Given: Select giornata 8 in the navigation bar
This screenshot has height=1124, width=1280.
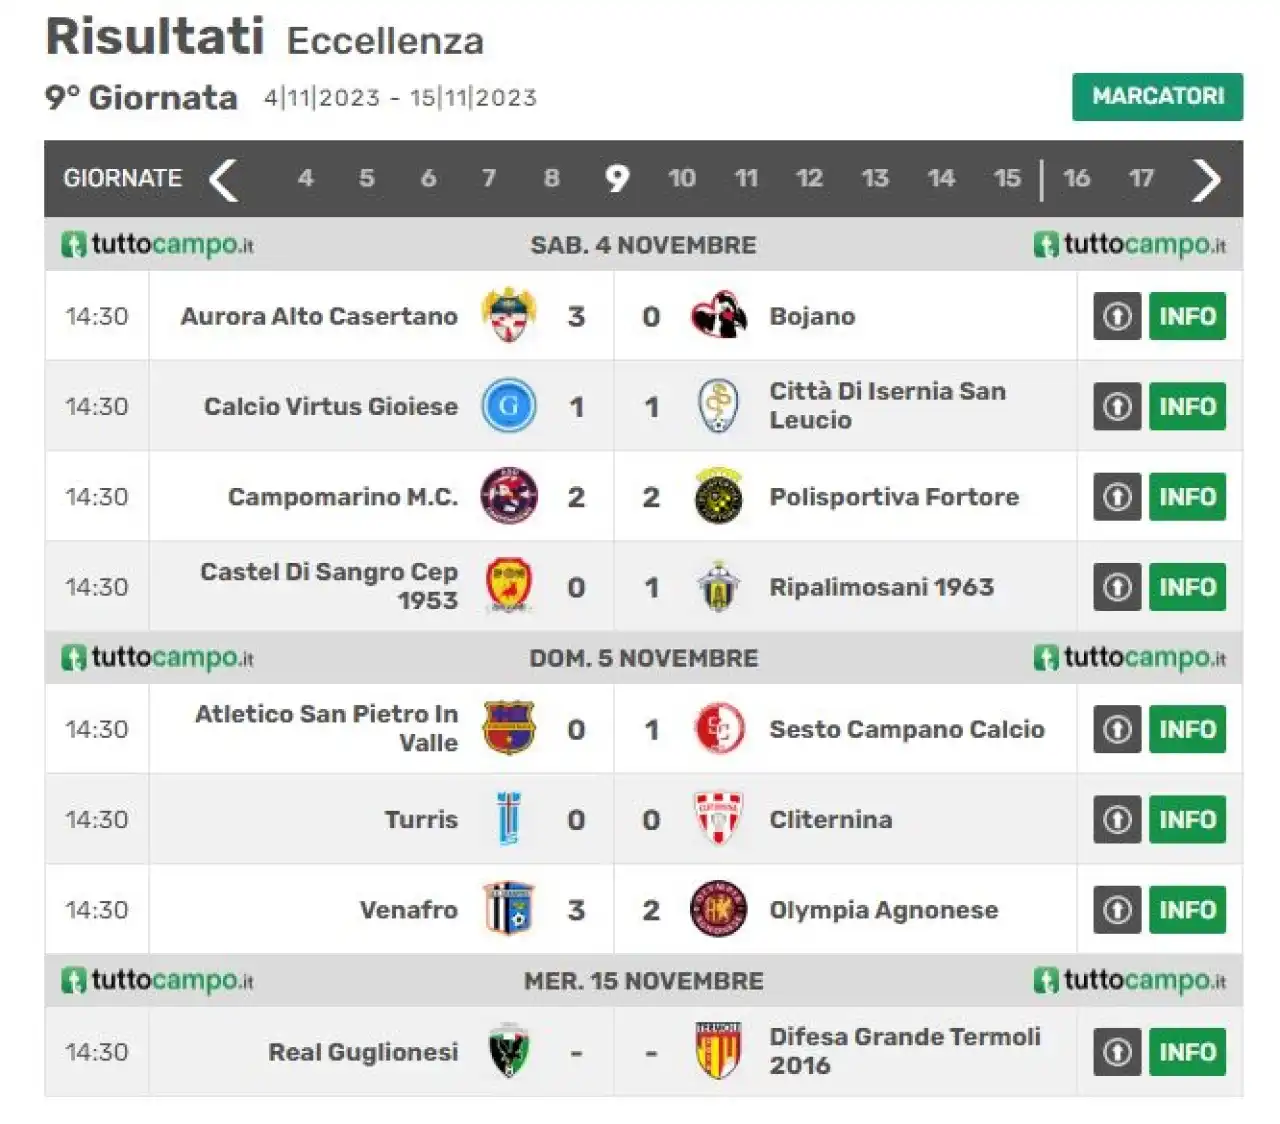Looking at the screenshot, I should click(x=551, y=179).
